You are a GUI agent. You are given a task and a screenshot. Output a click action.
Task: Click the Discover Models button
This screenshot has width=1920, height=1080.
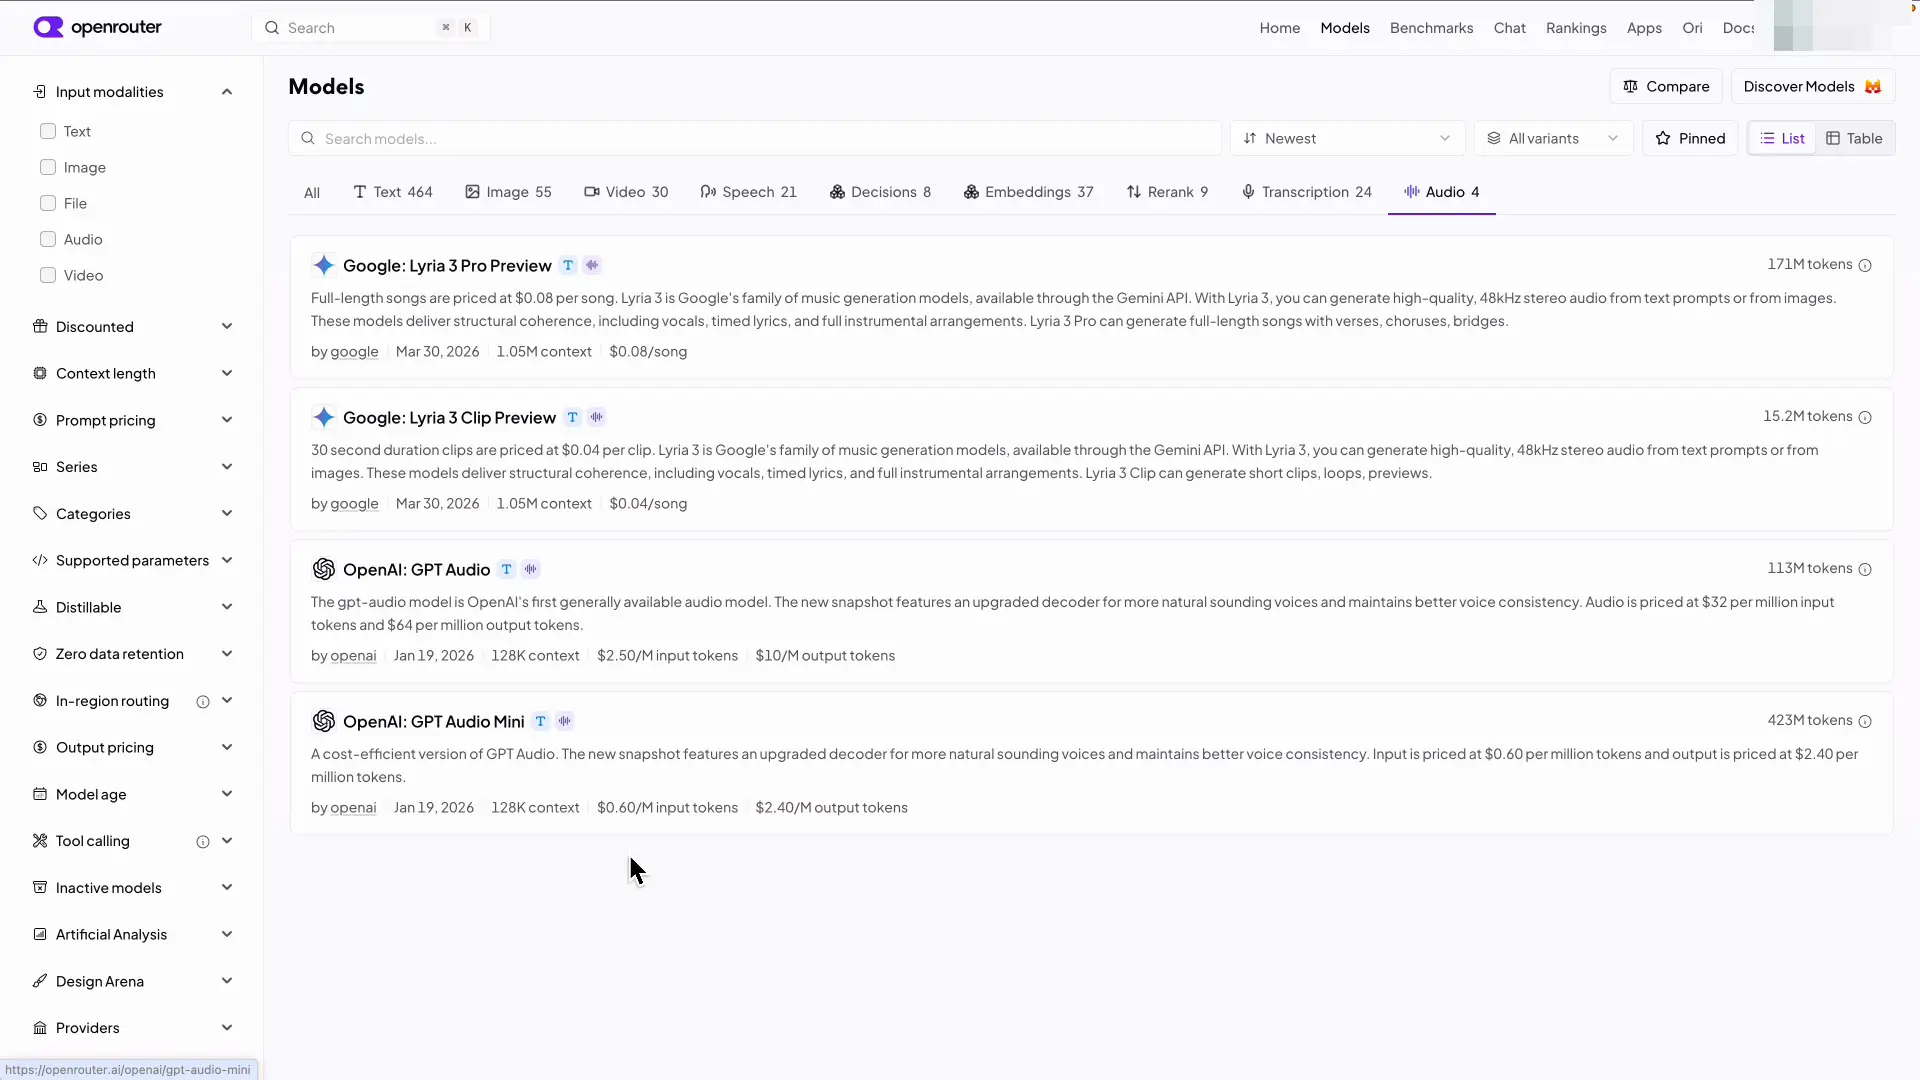1813,86
